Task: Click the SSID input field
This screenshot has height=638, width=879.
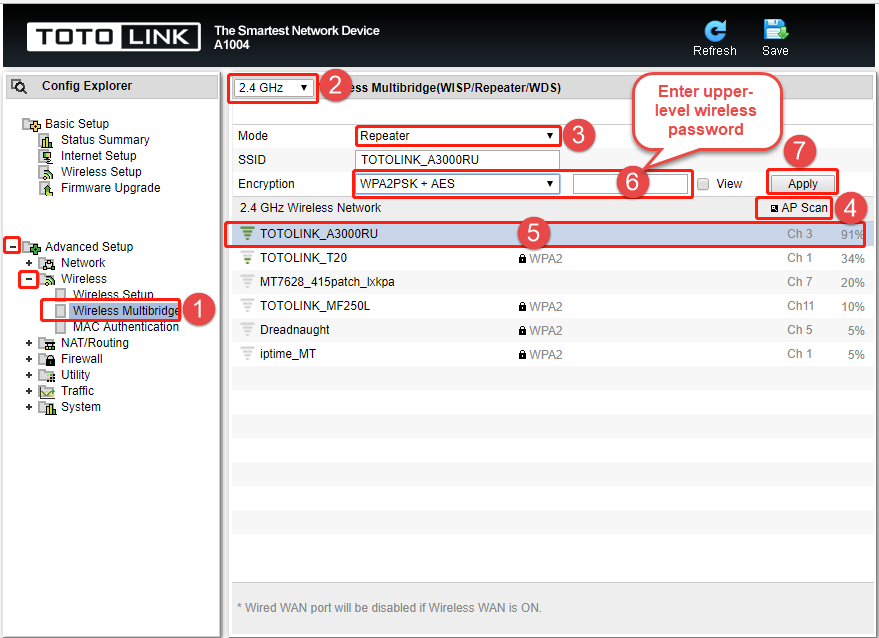Action: (x=457, y=160)
